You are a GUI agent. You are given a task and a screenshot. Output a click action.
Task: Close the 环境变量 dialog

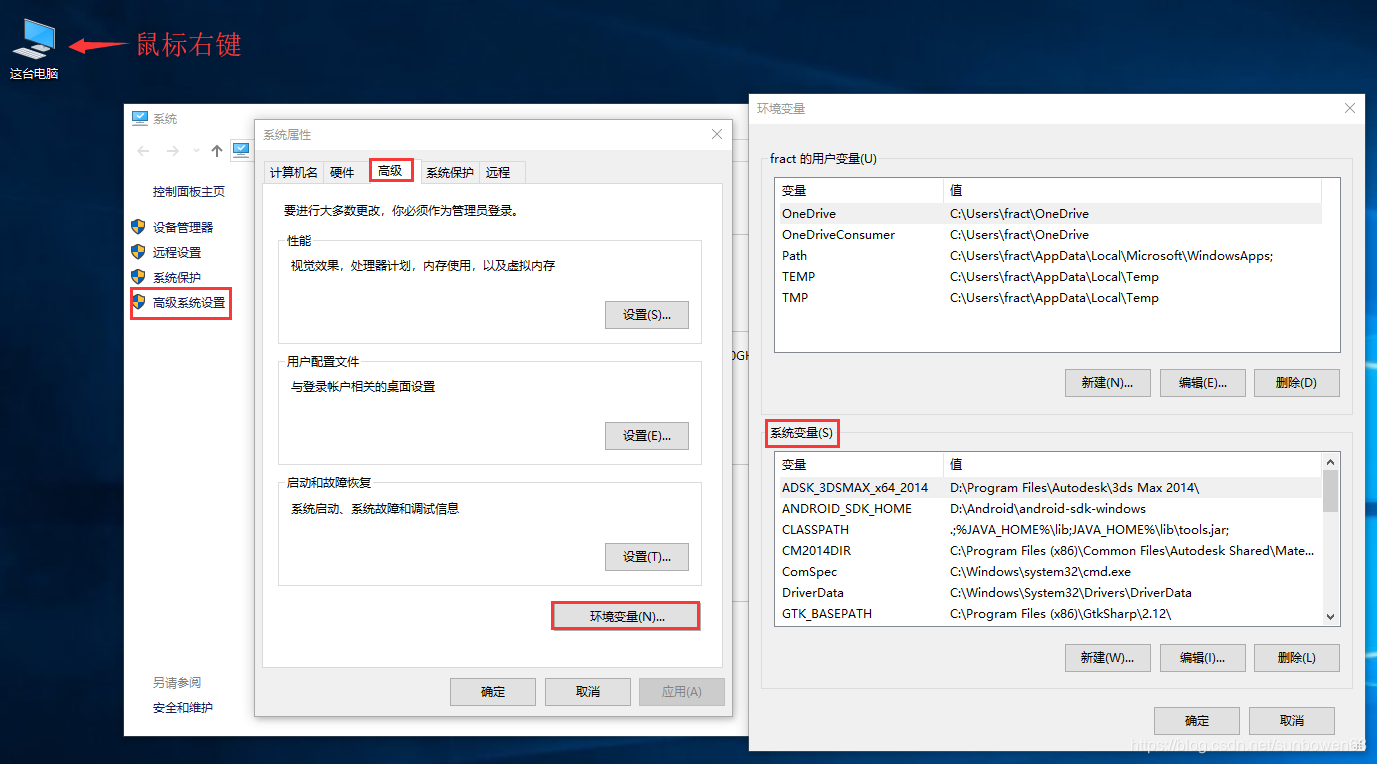(x=1350, y=108)
